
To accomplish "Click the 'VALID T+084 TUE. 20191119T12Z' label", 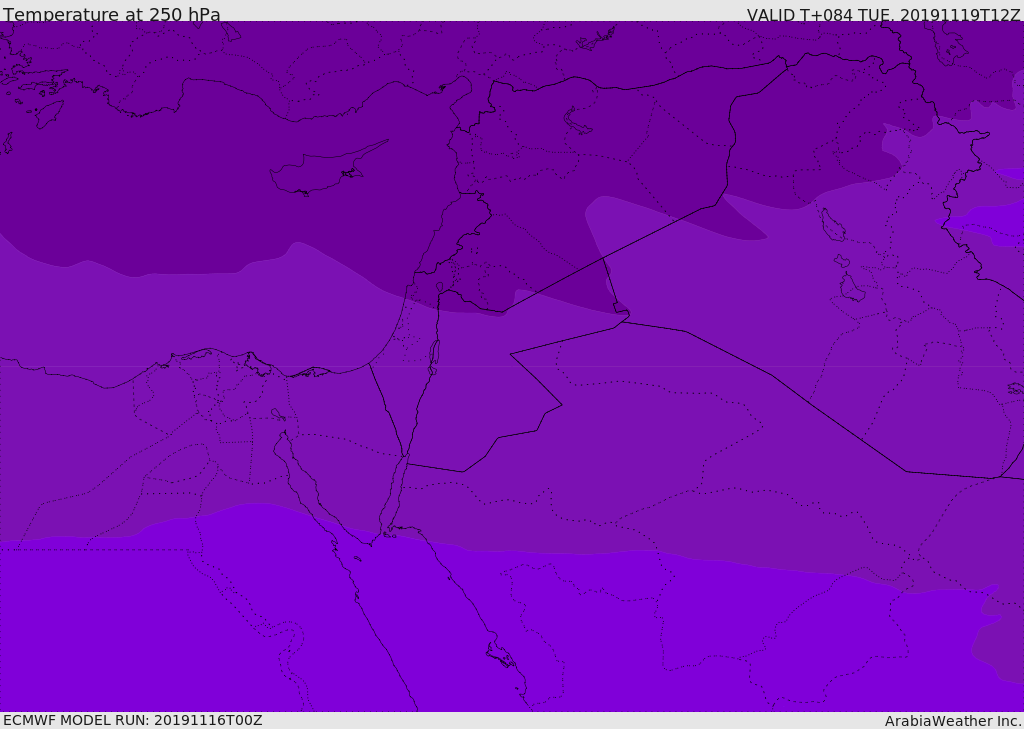I will click(x=884, y=15).
